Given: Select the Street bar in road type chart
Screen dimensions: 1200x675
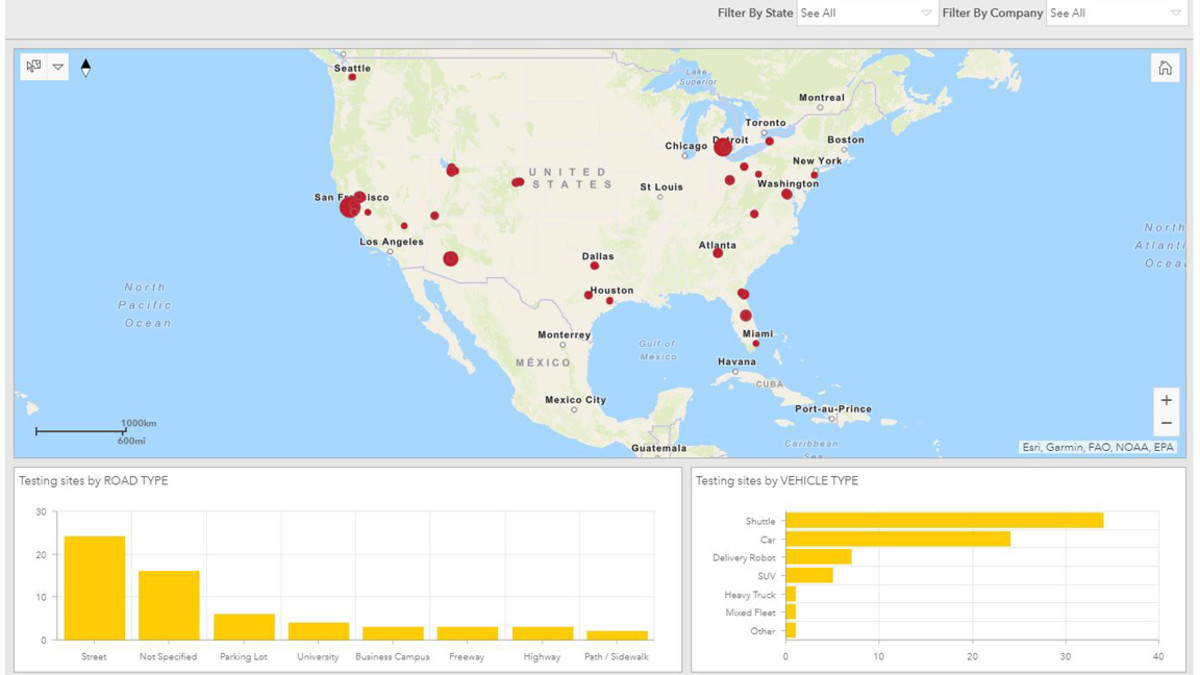Looking at the screenshot, I should pos(92,590).
